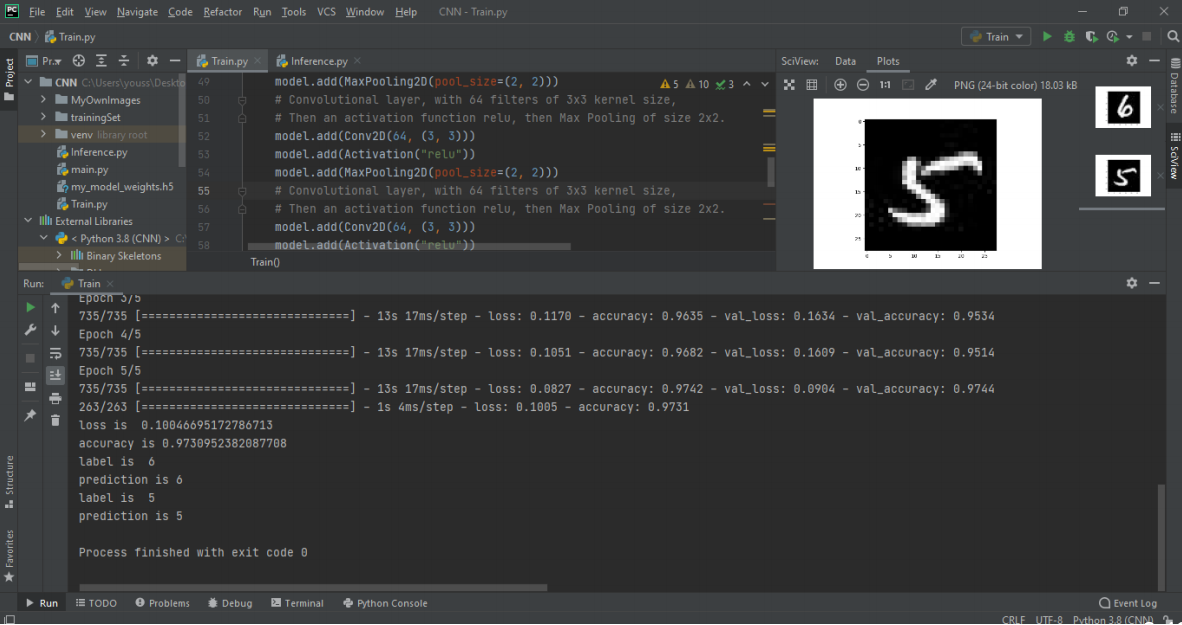Viewport: 1182px width, 625px height.
Task: Close the Train.py editor tab
Action: (x=258, y=61)
